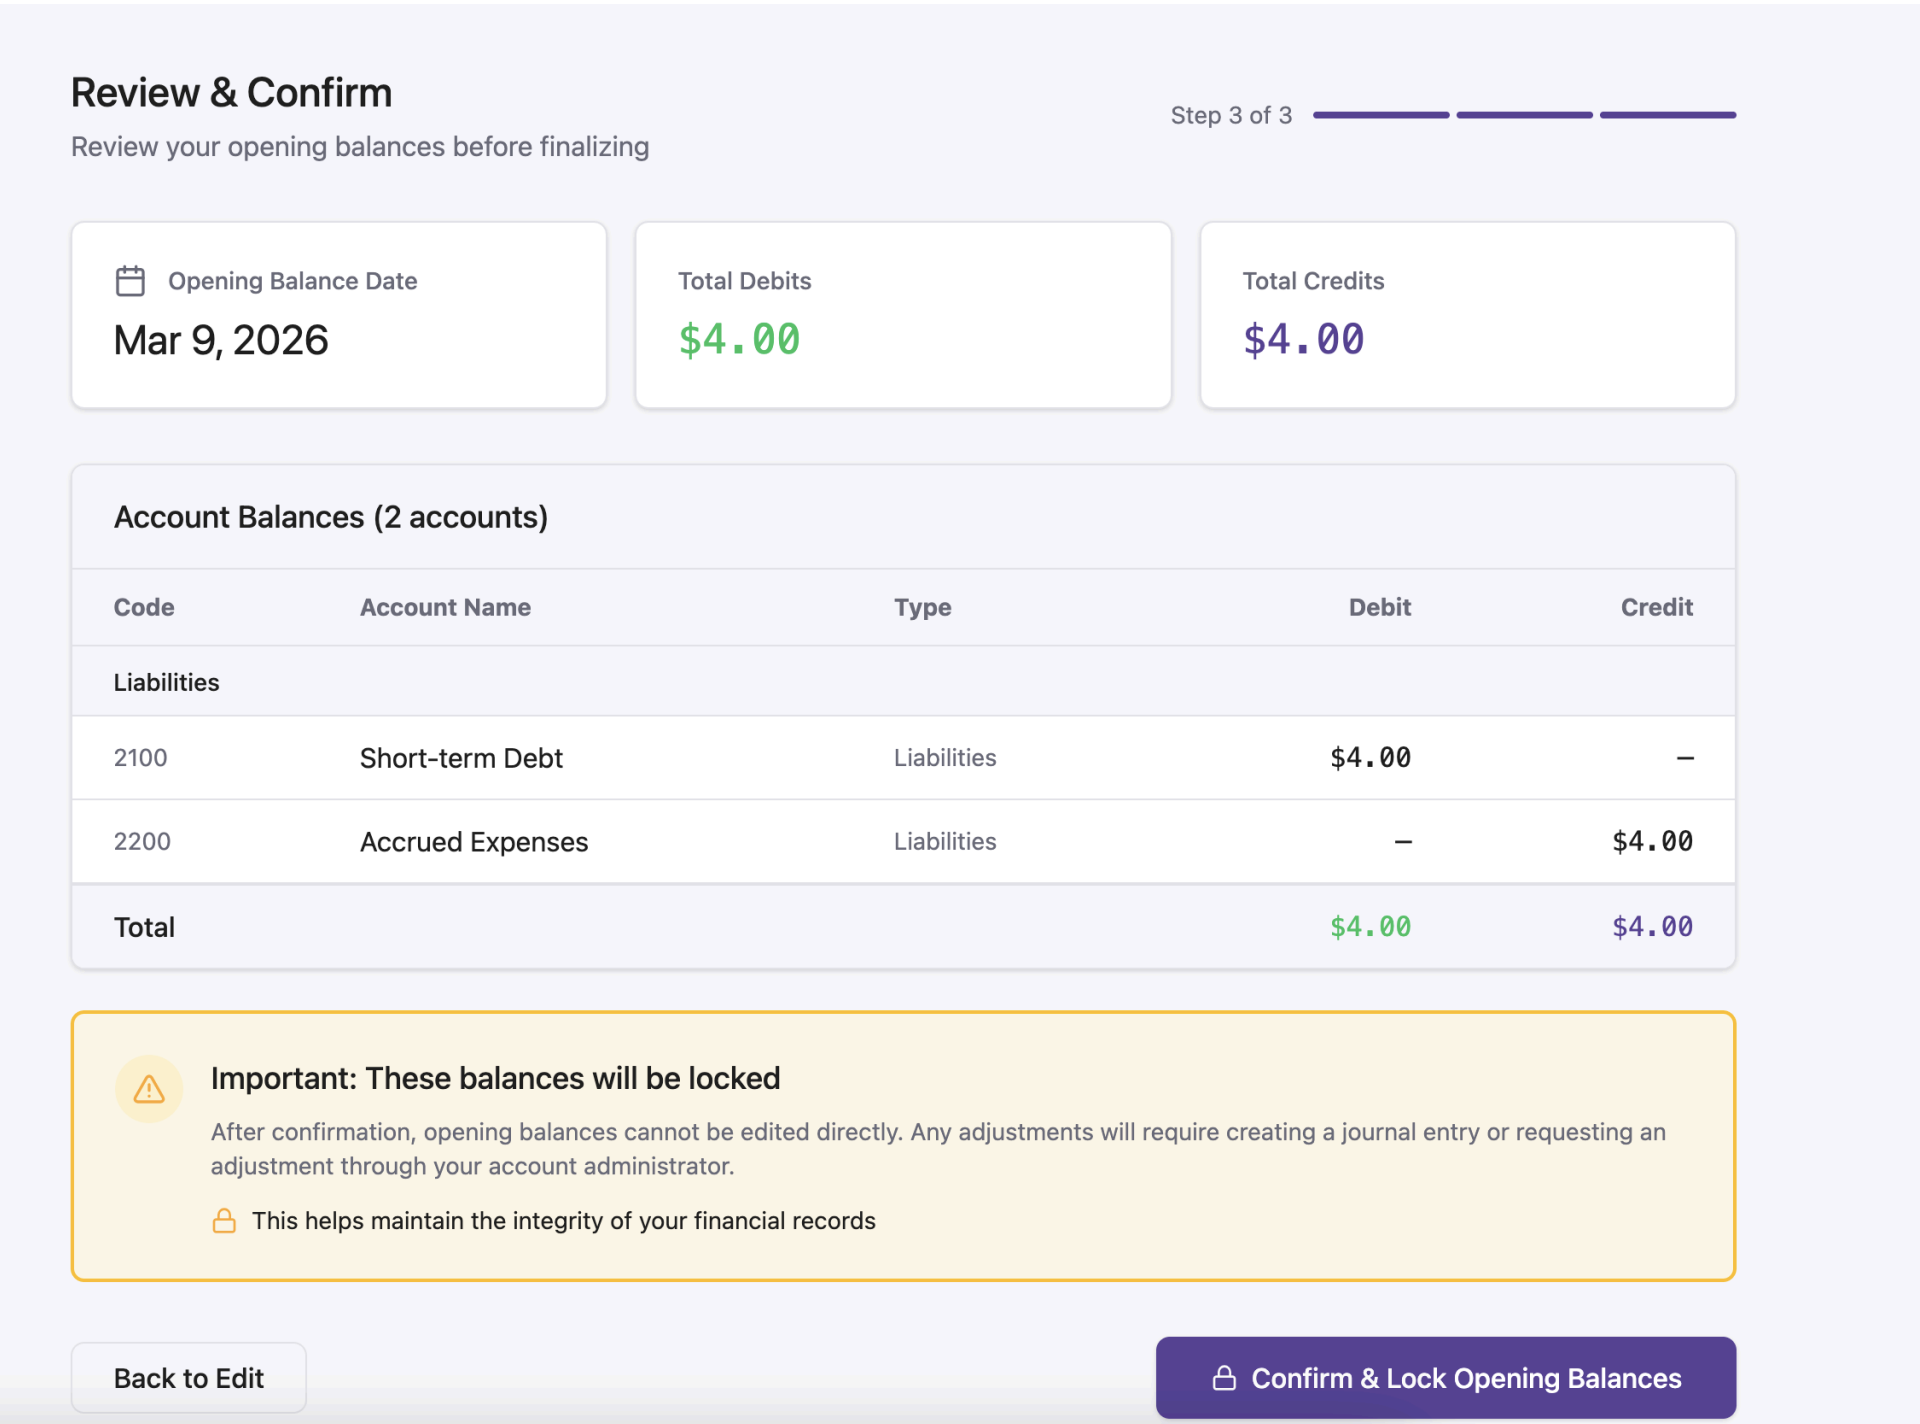1920x1424 pixels.
Task: Click the Account Balances (2 accounts) heading
Action: coord(331,517)
